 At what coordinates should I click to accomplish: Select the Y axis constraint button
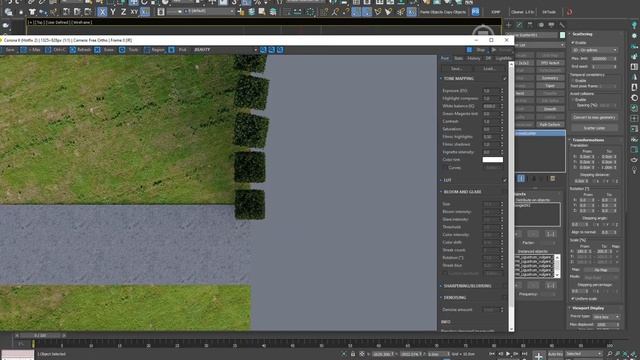coord(113,12)
